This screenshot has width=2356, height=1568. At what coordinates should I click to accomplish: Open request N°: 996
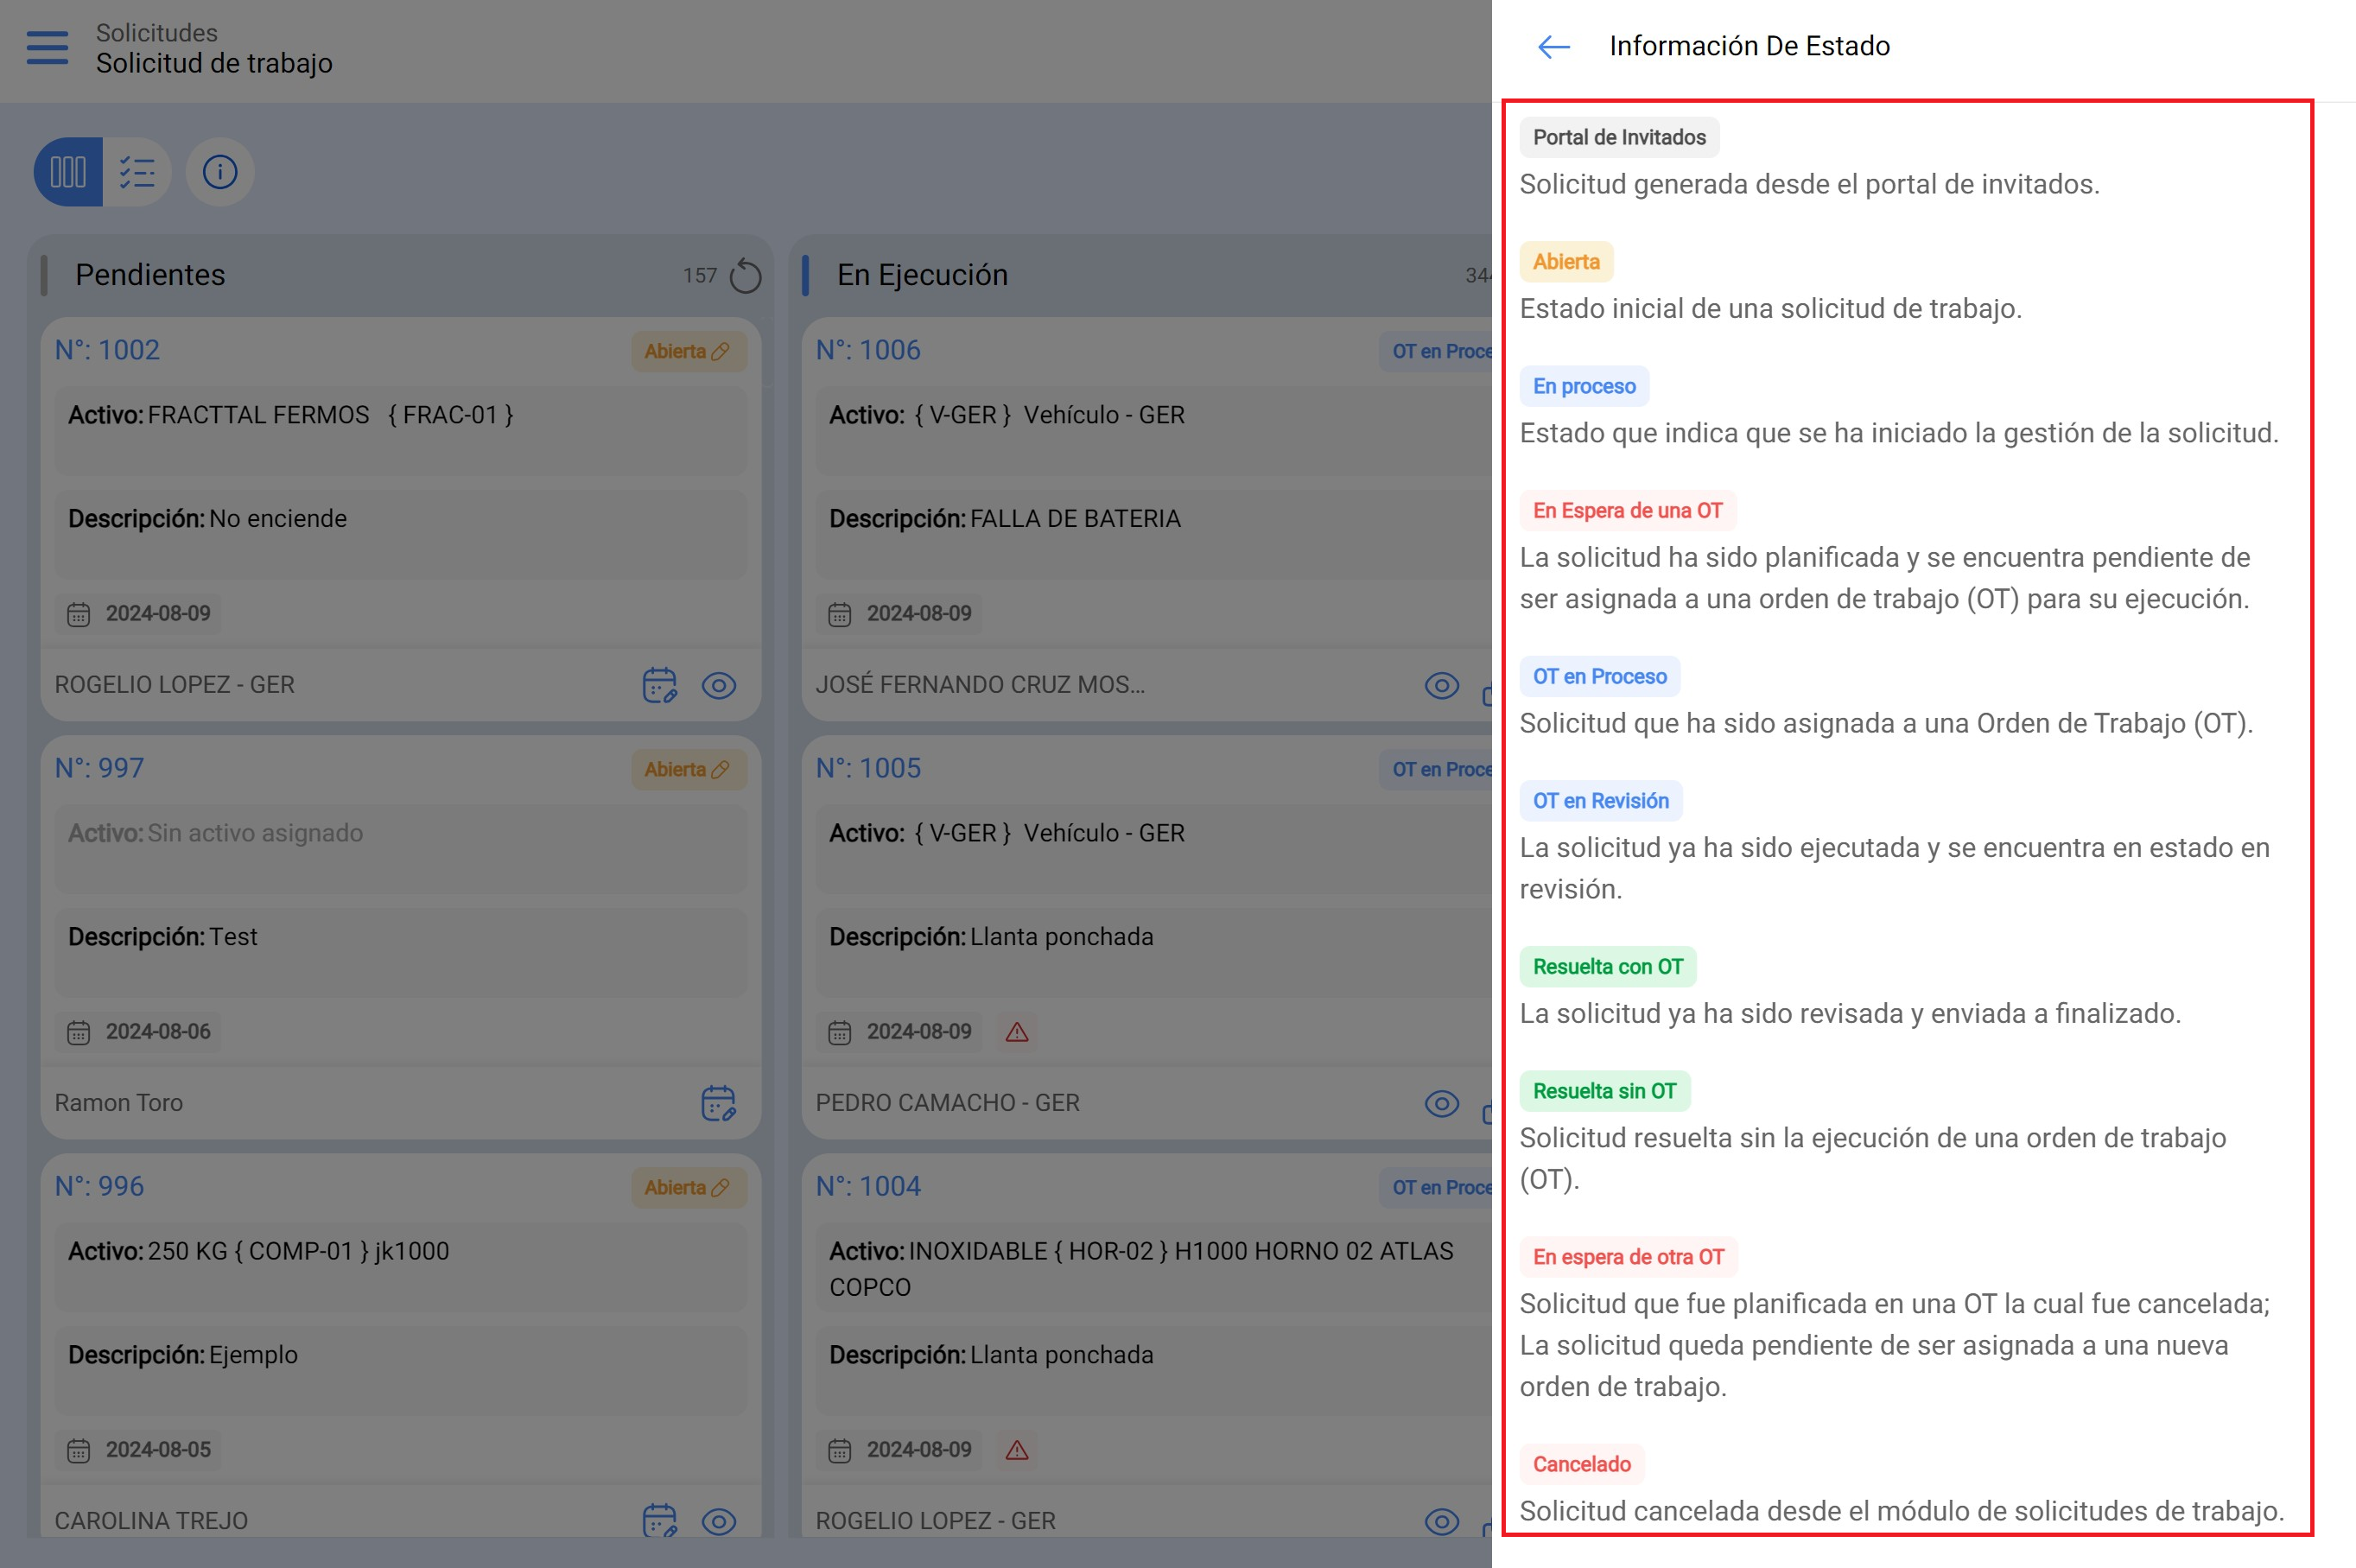(99, 1186)
